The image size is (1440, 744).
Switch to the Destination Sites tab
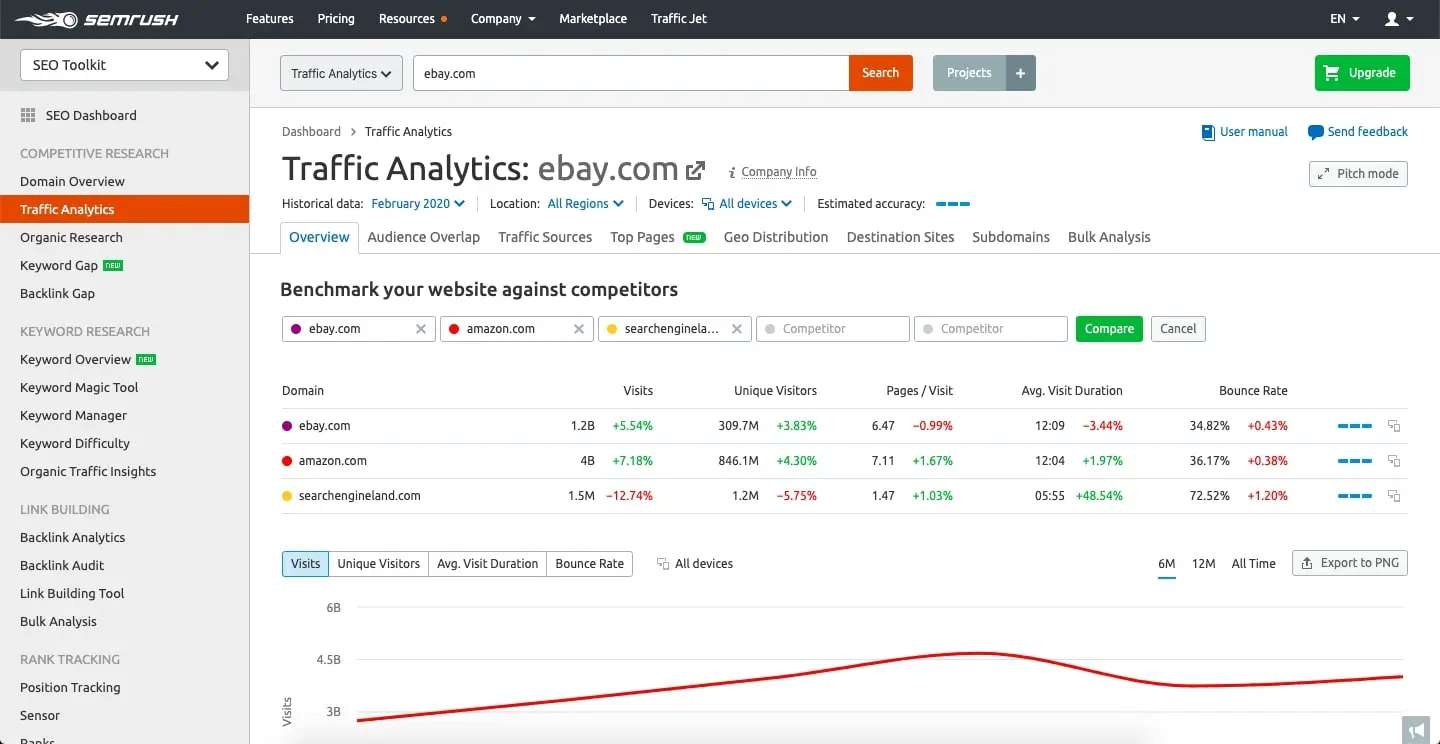[900, 238]
